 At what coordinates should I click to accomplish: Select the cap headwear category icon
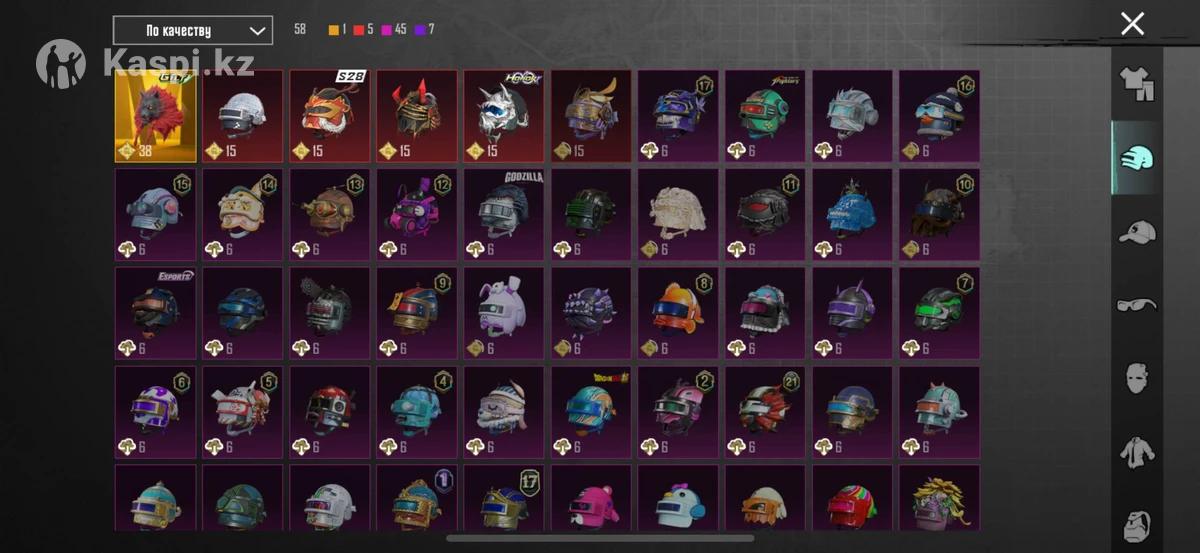1137,232
